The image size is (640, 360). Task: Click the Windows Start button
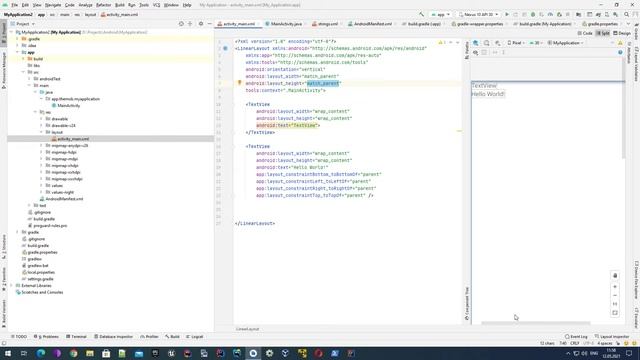tap(8, 353)
